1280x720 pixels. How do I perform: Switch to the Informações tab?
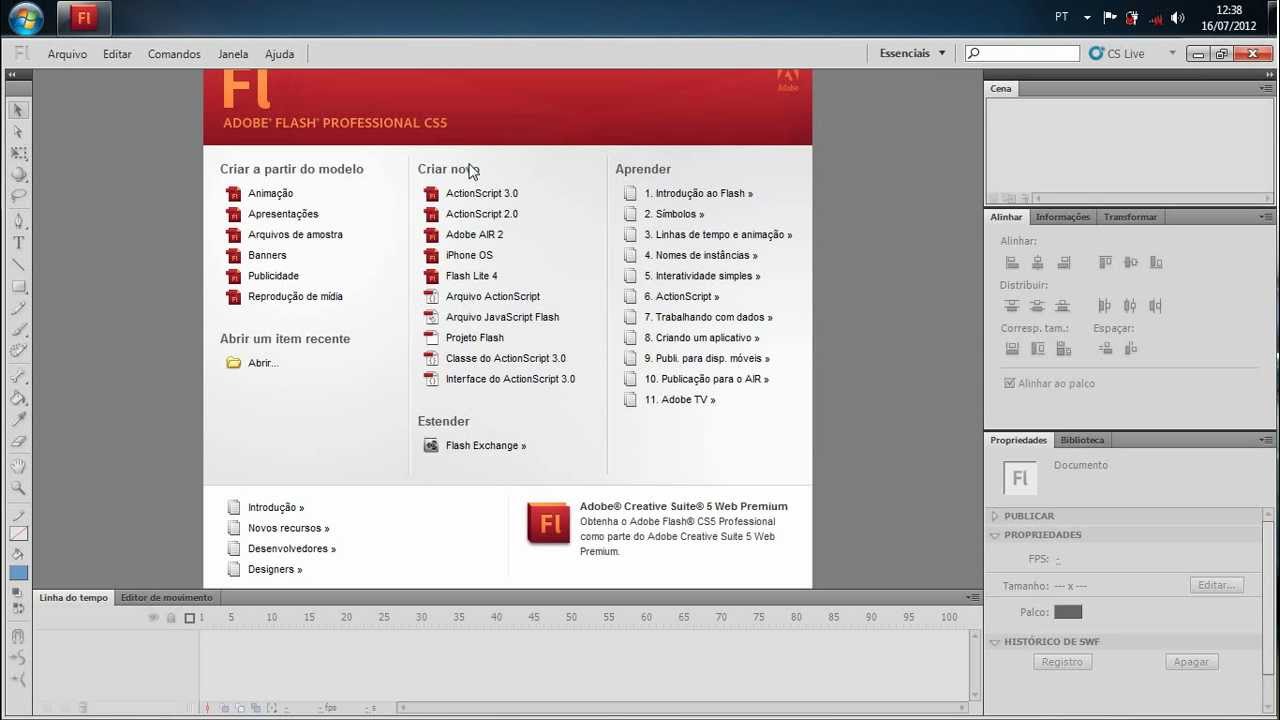tap(1062, 217)
